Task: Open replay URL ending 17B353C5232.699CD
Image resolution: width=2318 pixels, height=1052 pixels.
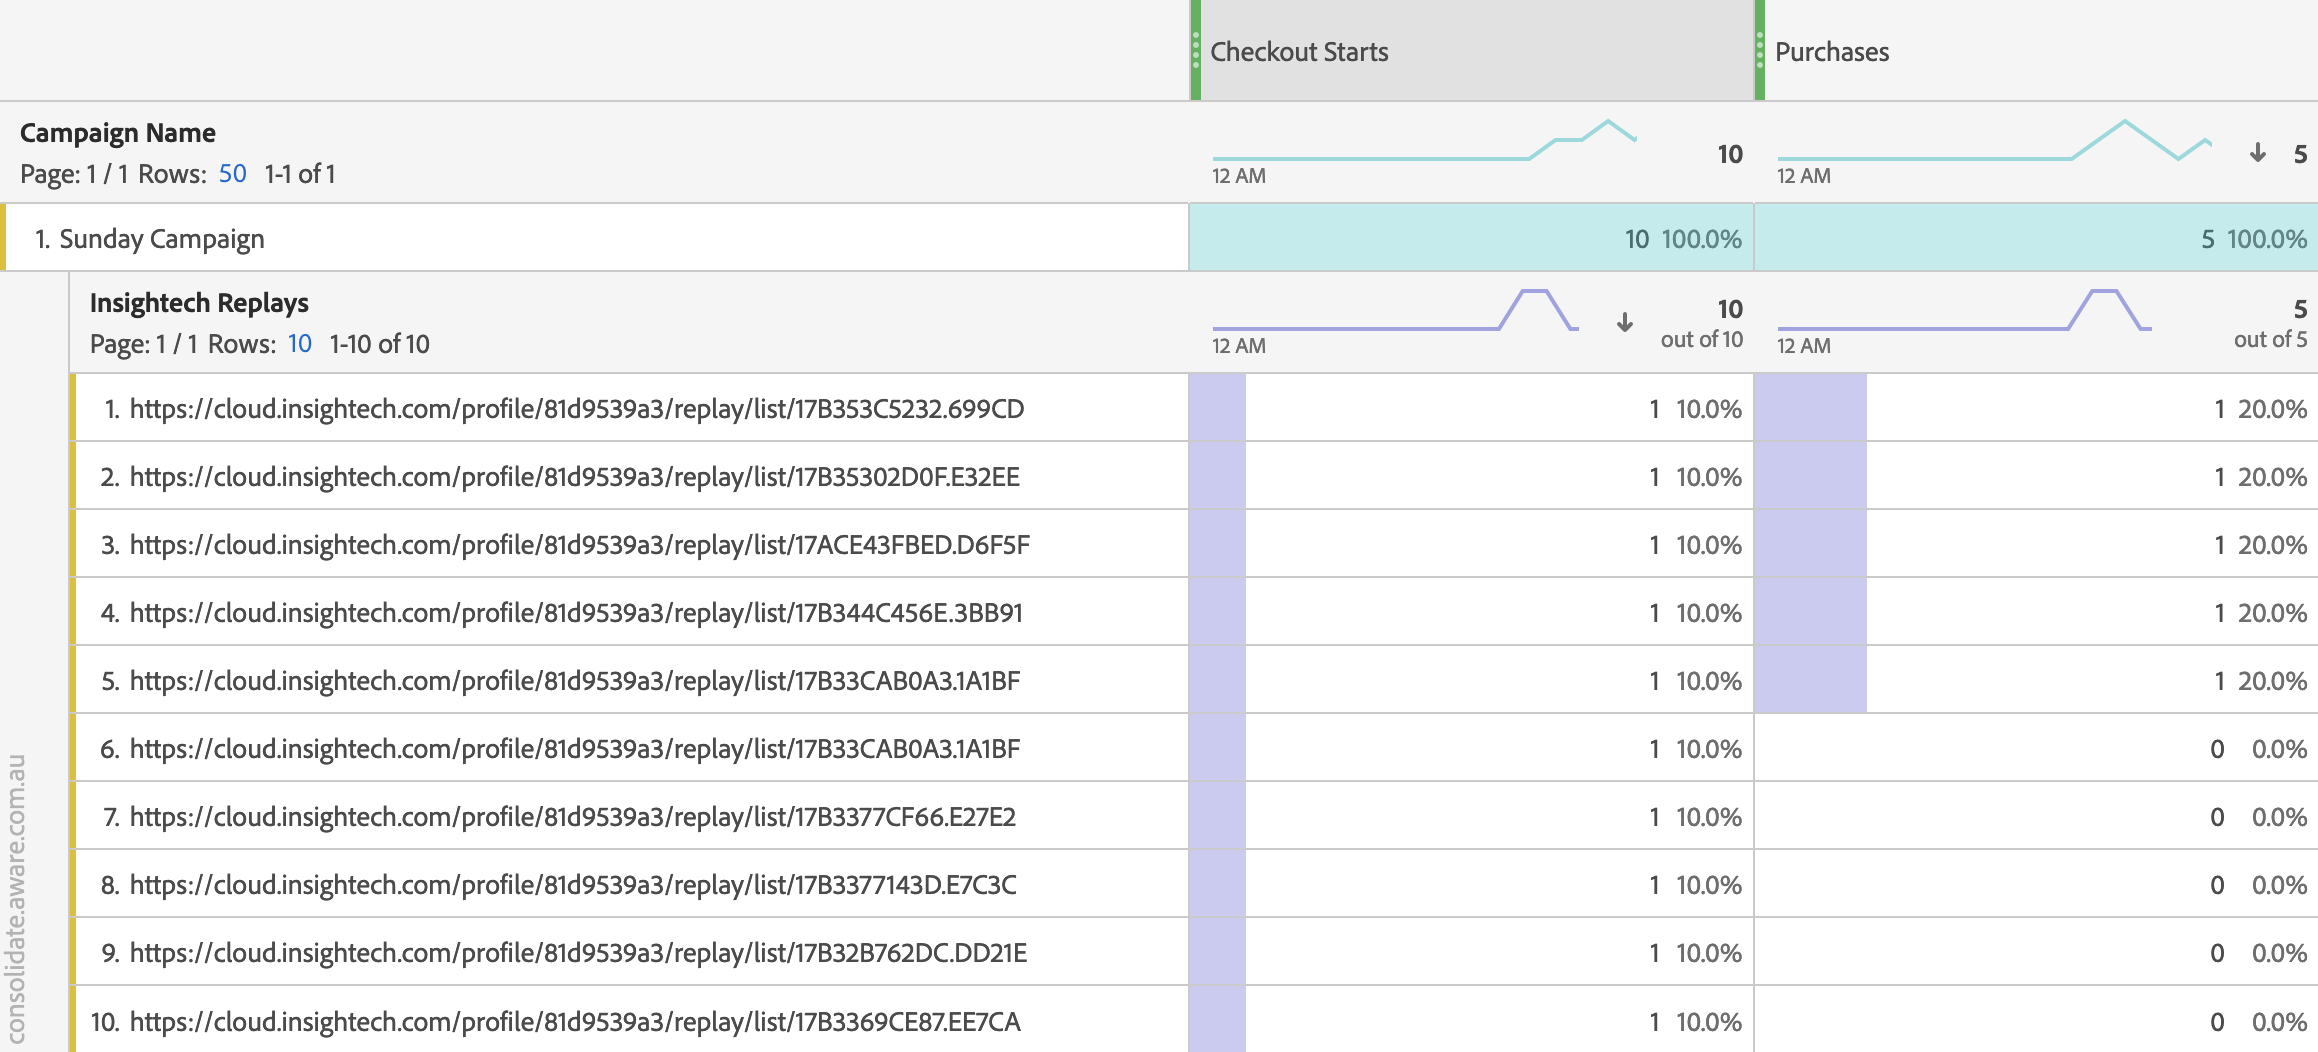Action: [x=576, y=409]
